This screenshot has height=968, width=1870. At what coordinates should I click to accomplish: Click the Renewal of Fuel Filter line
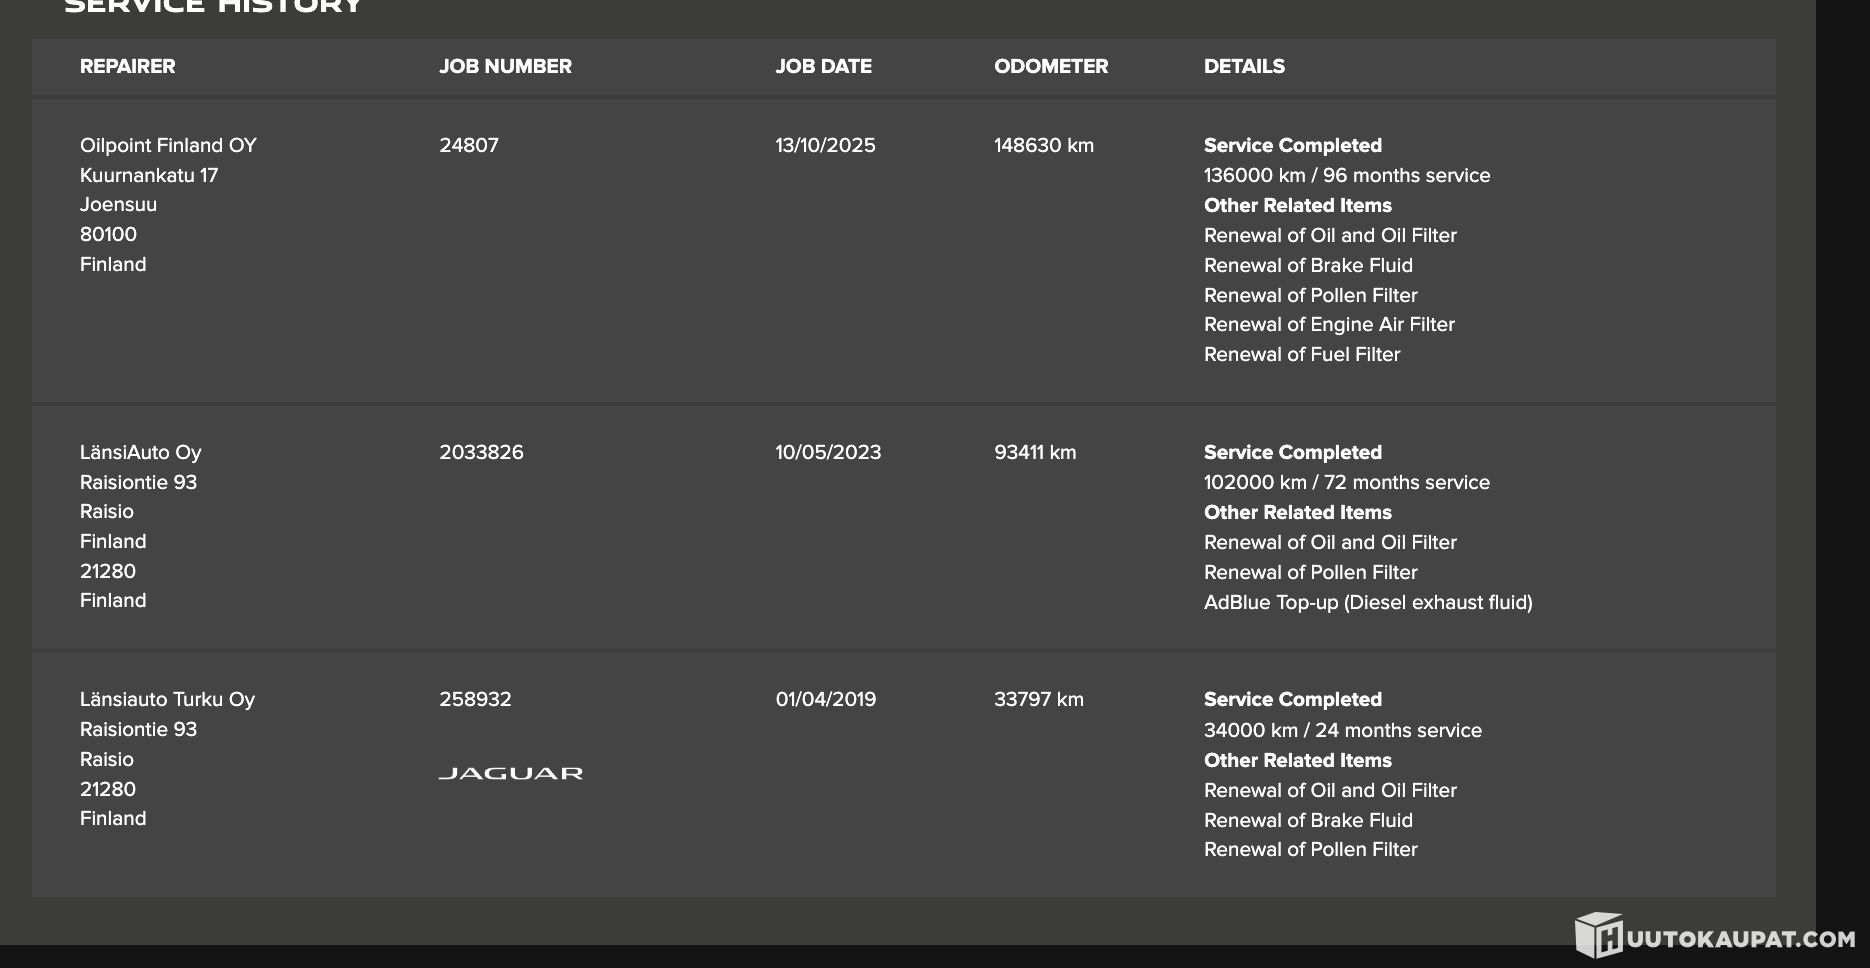[1301, 354]
